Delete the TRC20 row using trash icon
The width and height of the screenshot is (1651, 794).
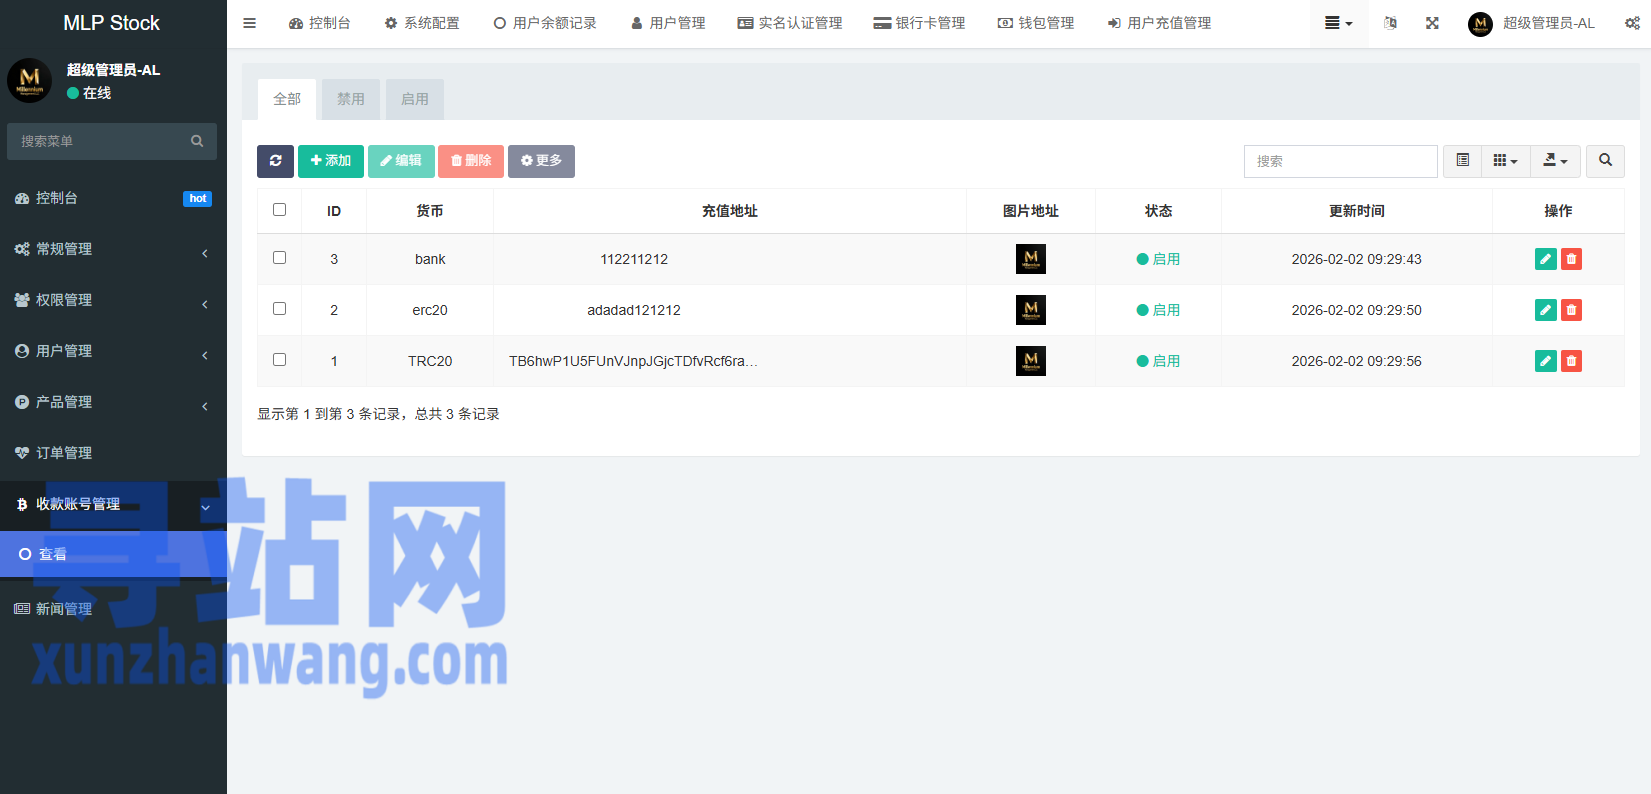click(1571, 361)
